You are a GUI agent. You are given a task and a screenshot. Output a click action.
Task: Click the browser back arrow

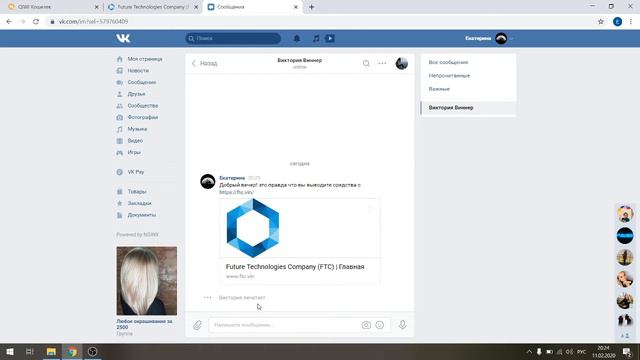click(9, 22)
